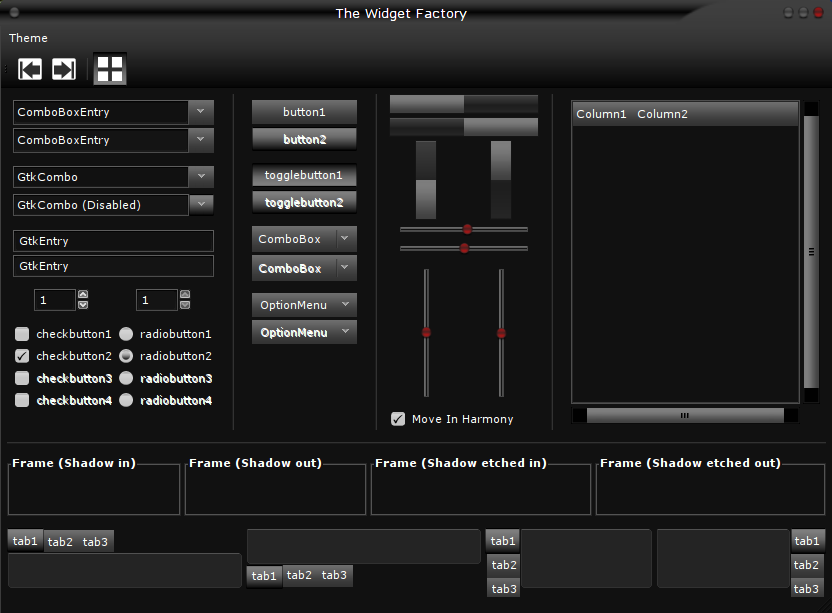Screen dimensions: 832x613
Task: Click the first ComboBoxEntry text field
Action: [100, 112]
